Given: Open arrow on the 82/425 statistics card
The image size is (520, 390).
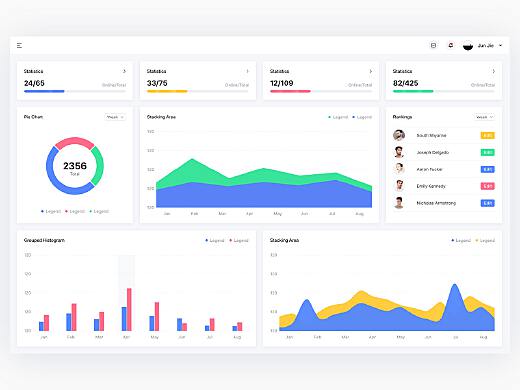Looking at the screenshot, I should pos(493,71).
